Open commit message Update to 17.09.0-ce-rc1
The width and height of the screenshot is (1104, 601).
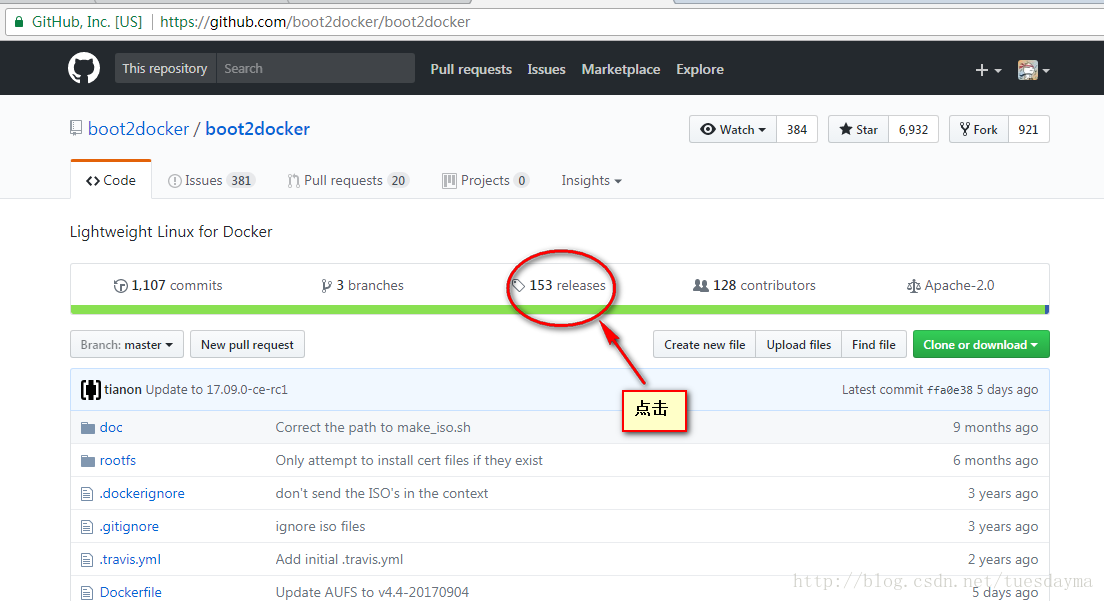point(217,389)
